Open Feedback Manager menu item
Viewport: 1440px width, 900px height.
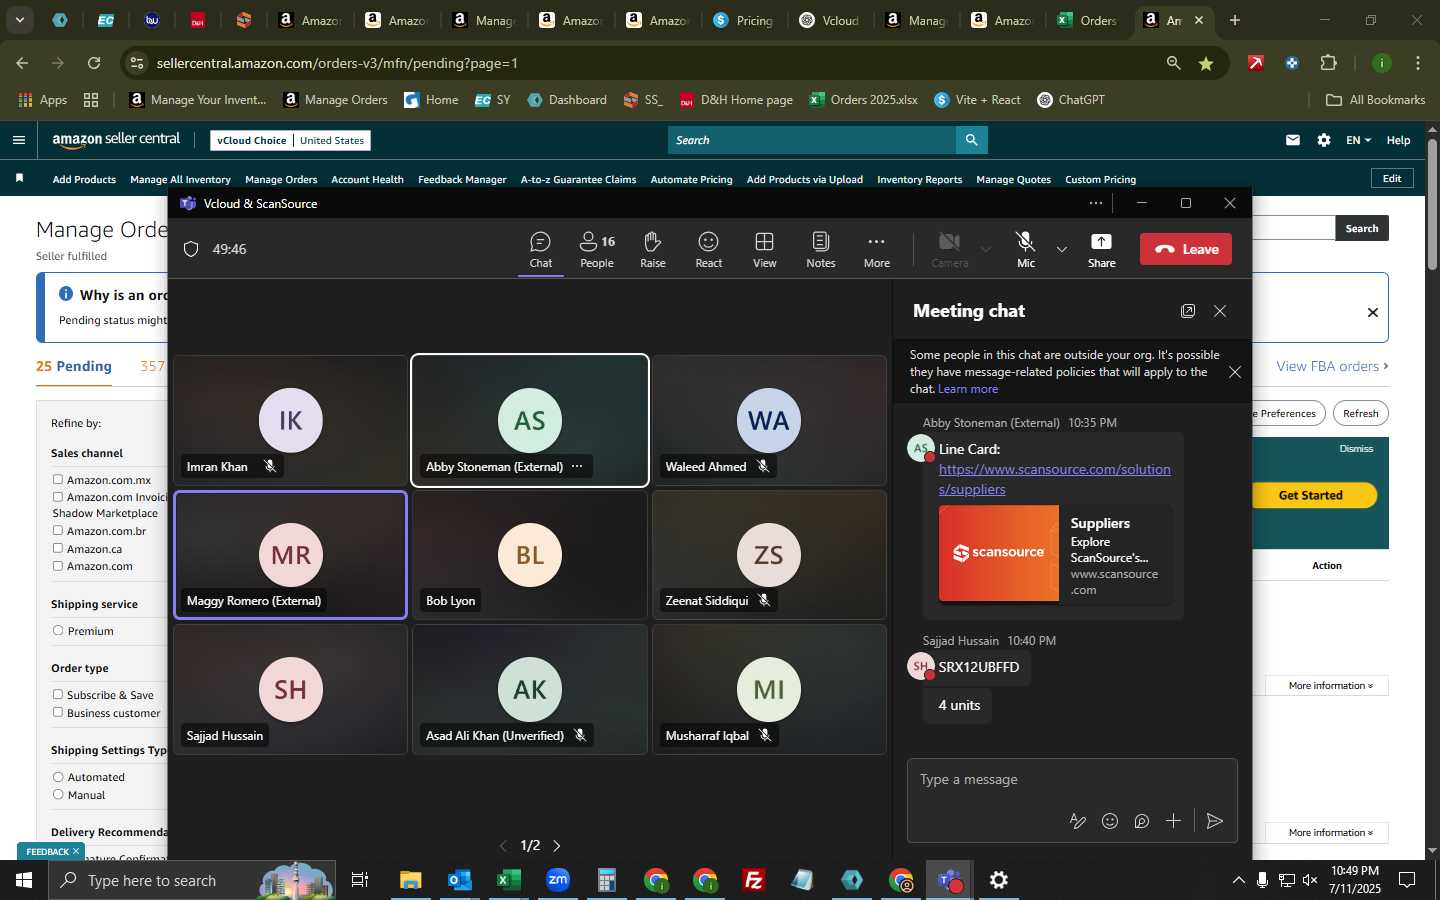click(462, 180)
